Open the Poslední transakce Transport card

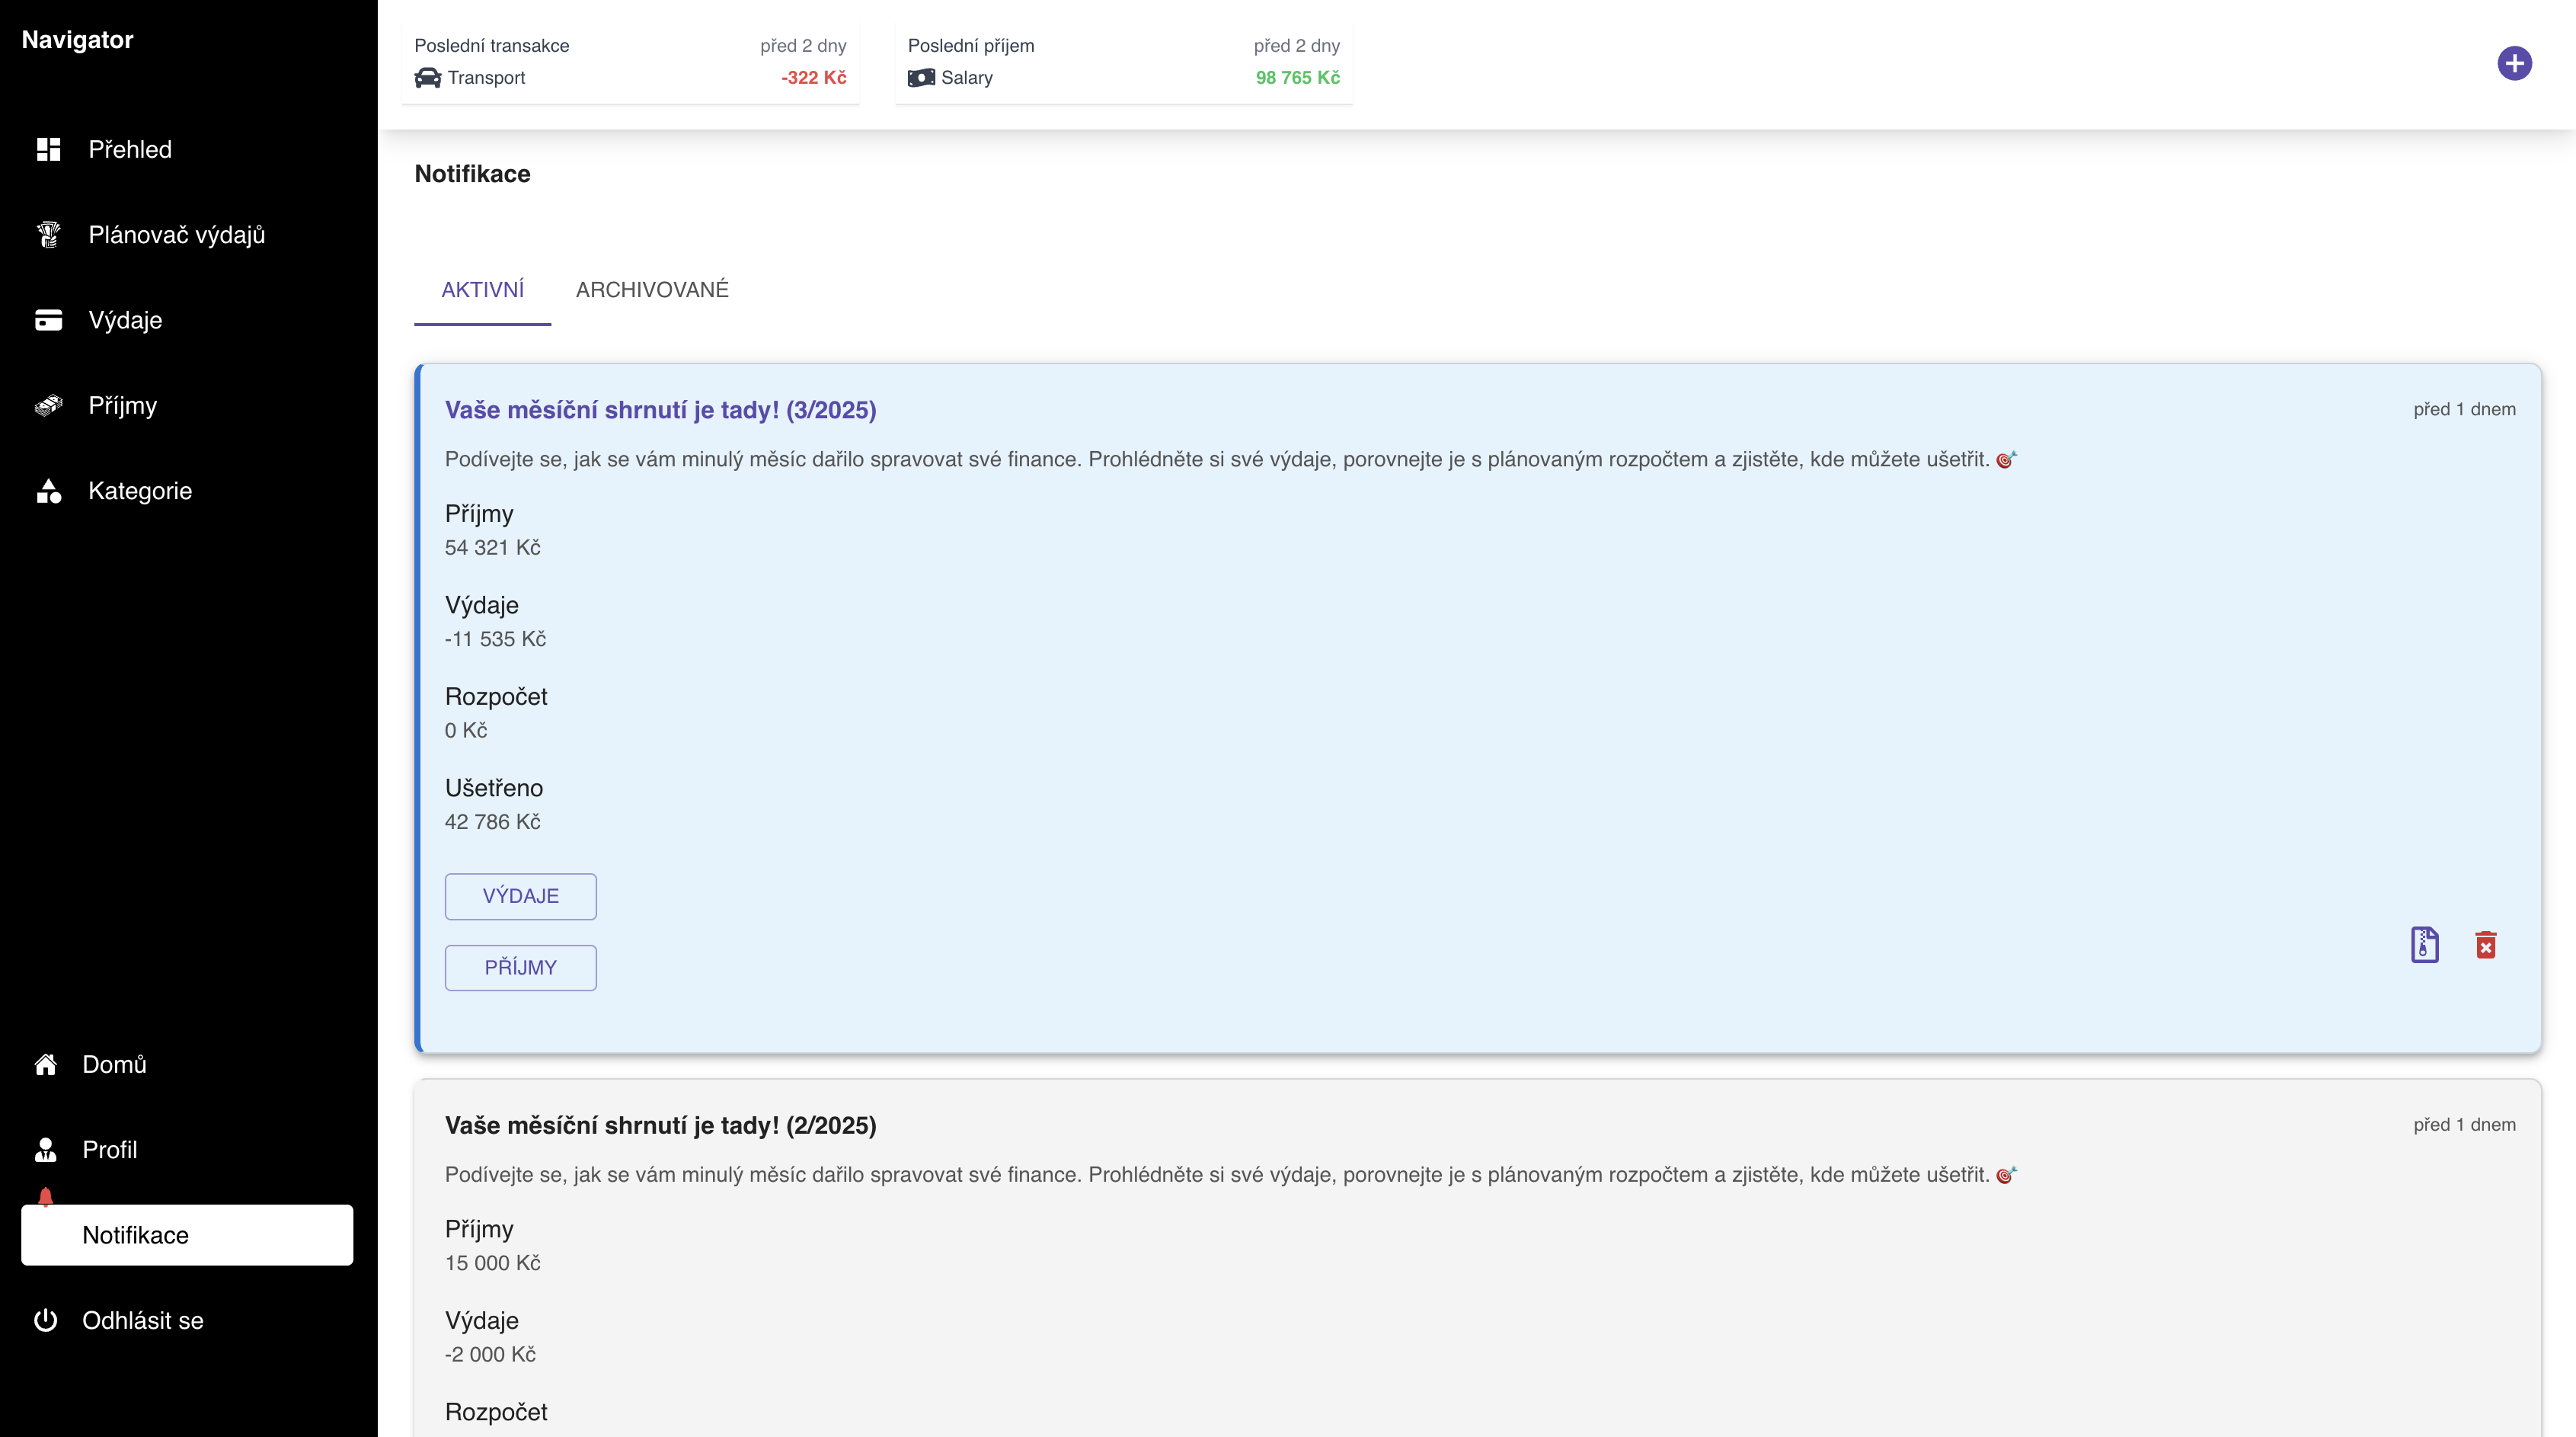(x=630, y=62)
